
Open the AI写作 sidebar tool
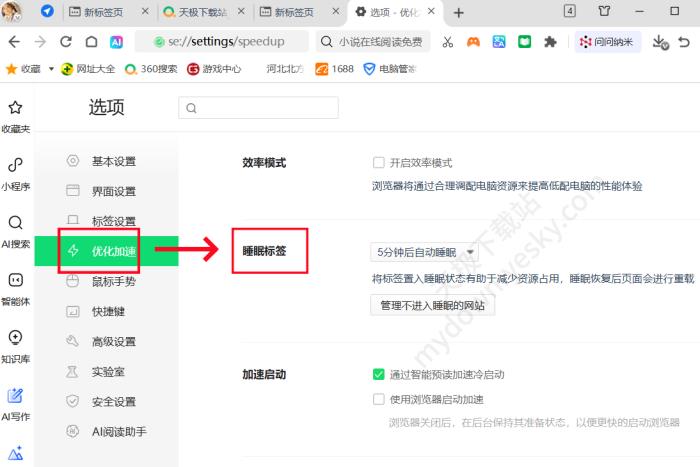click(15, 403)
